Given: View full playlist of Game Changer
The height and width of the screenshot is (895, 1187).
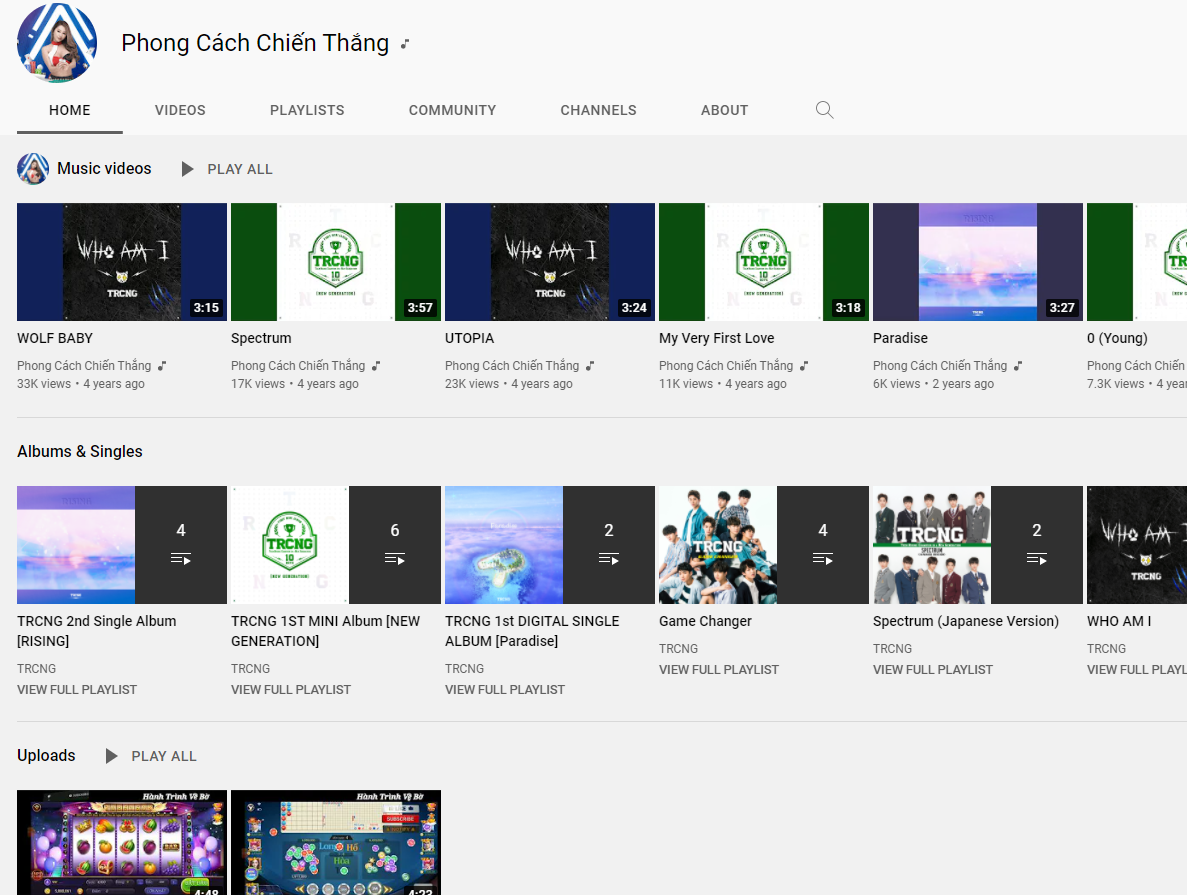Looking at the screenshot, I should [x=718, y=670].
